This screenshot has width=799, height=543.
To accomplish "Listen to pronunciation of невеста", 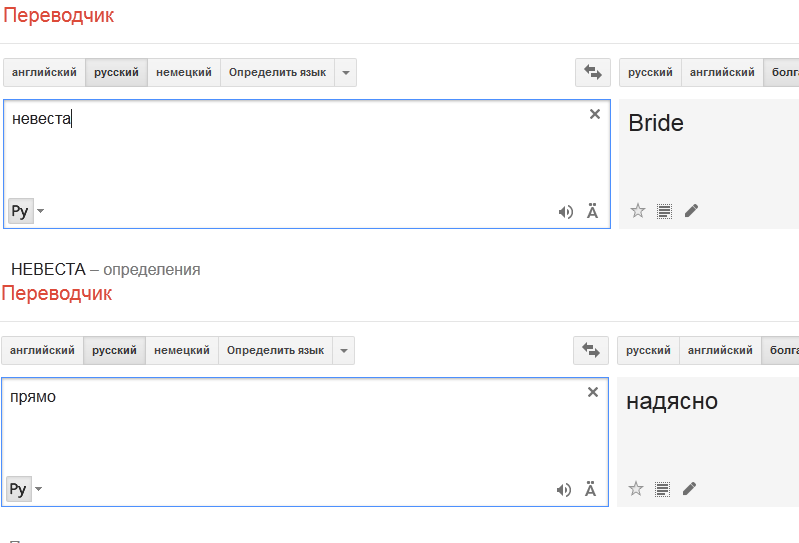I will click(566, 212).
